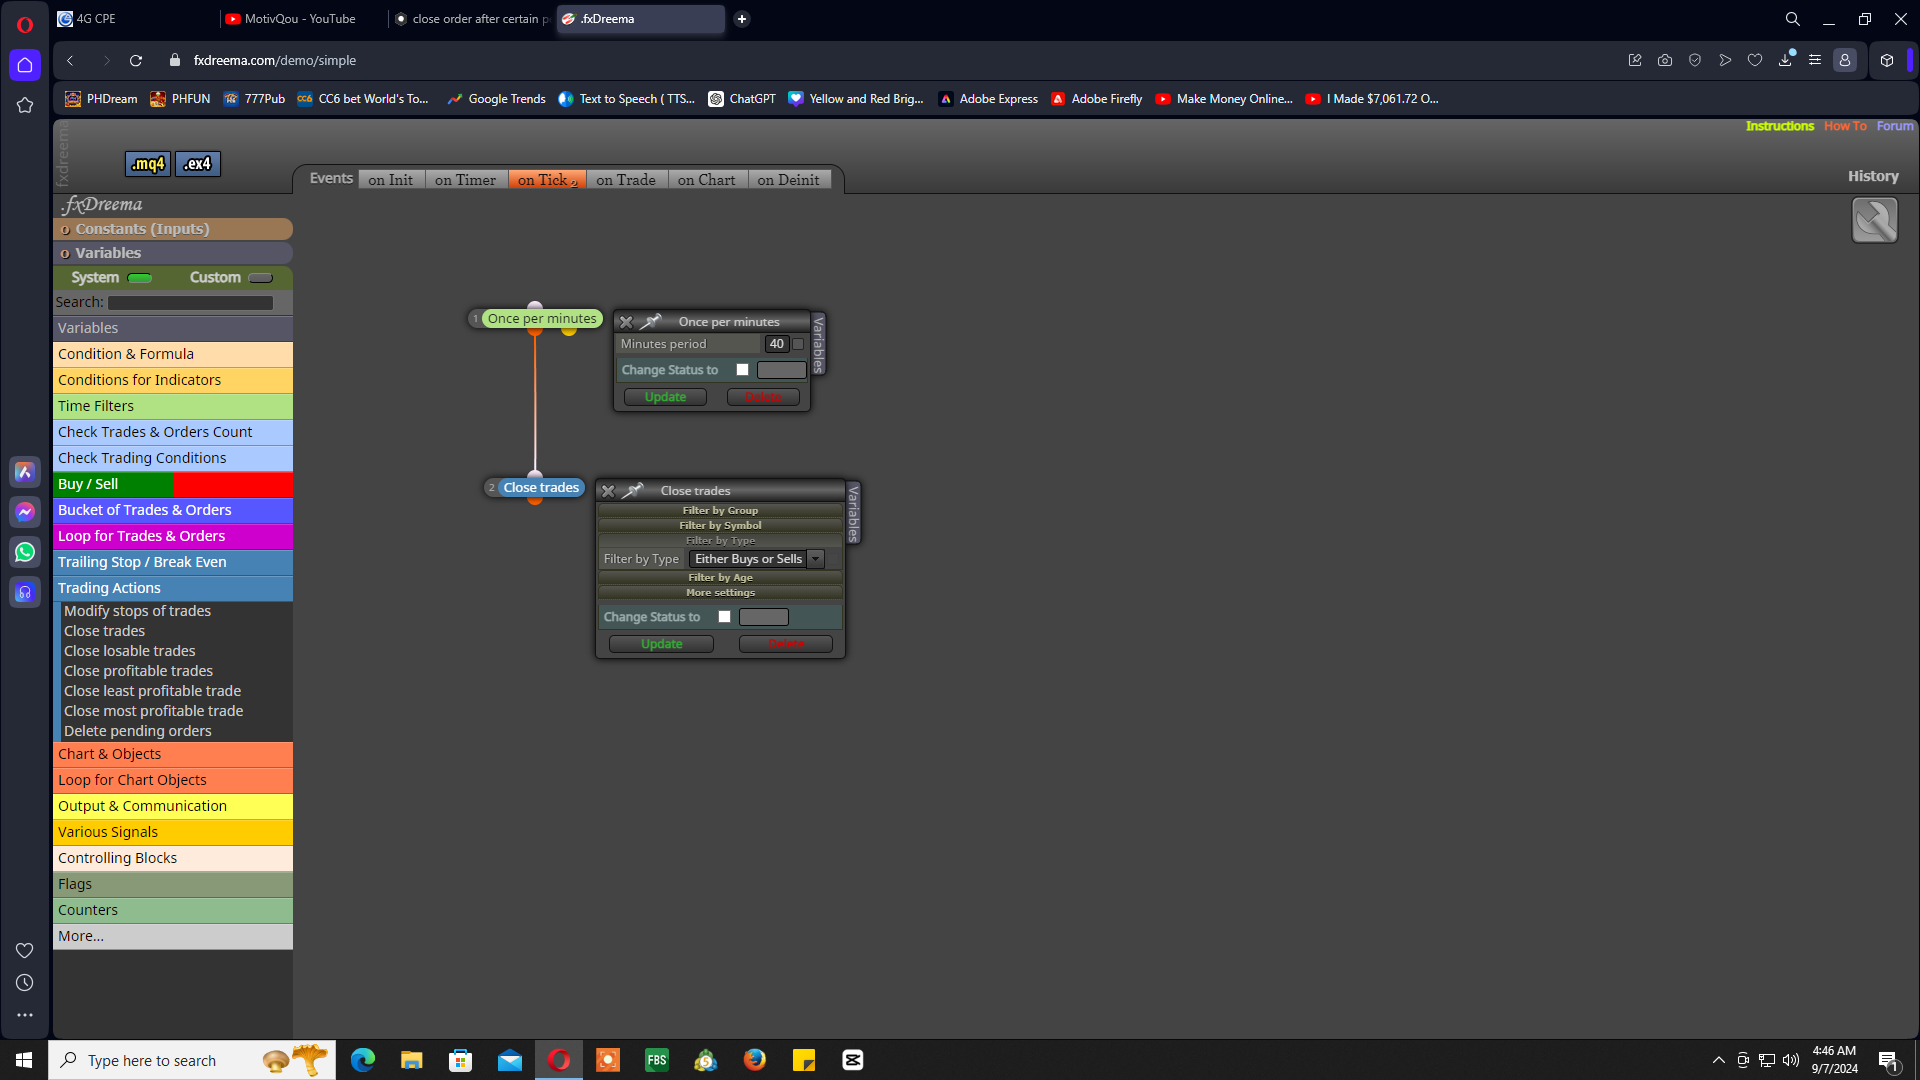Toggle Custom blocks switch

tap(260, 278)
